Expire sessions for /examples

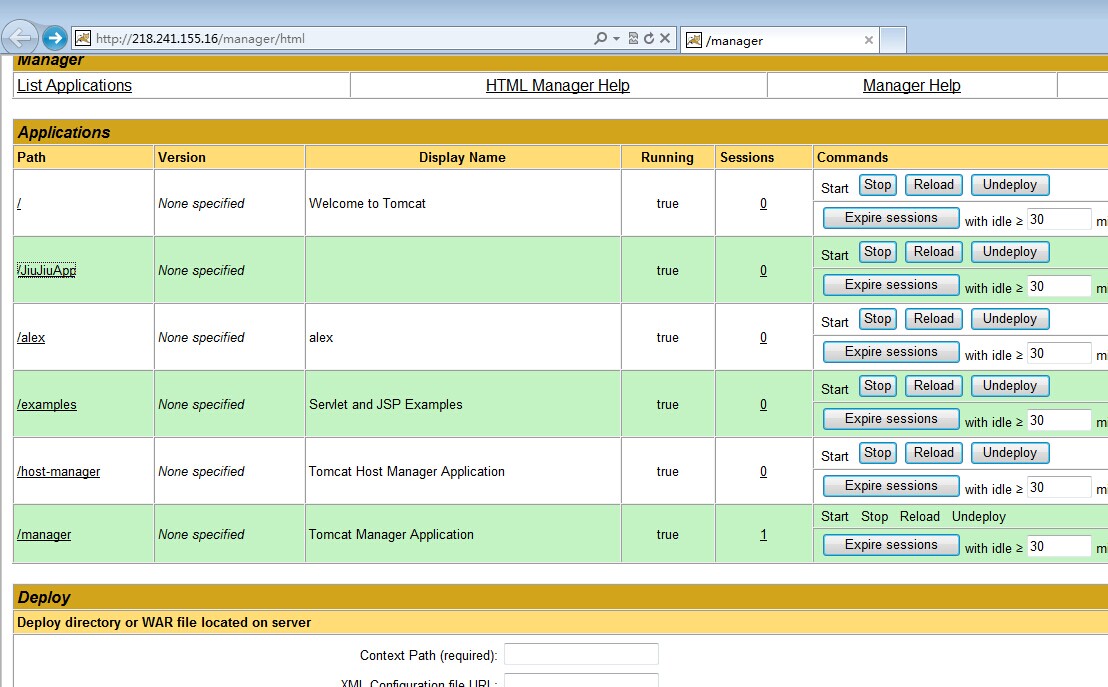coord(891,419)
